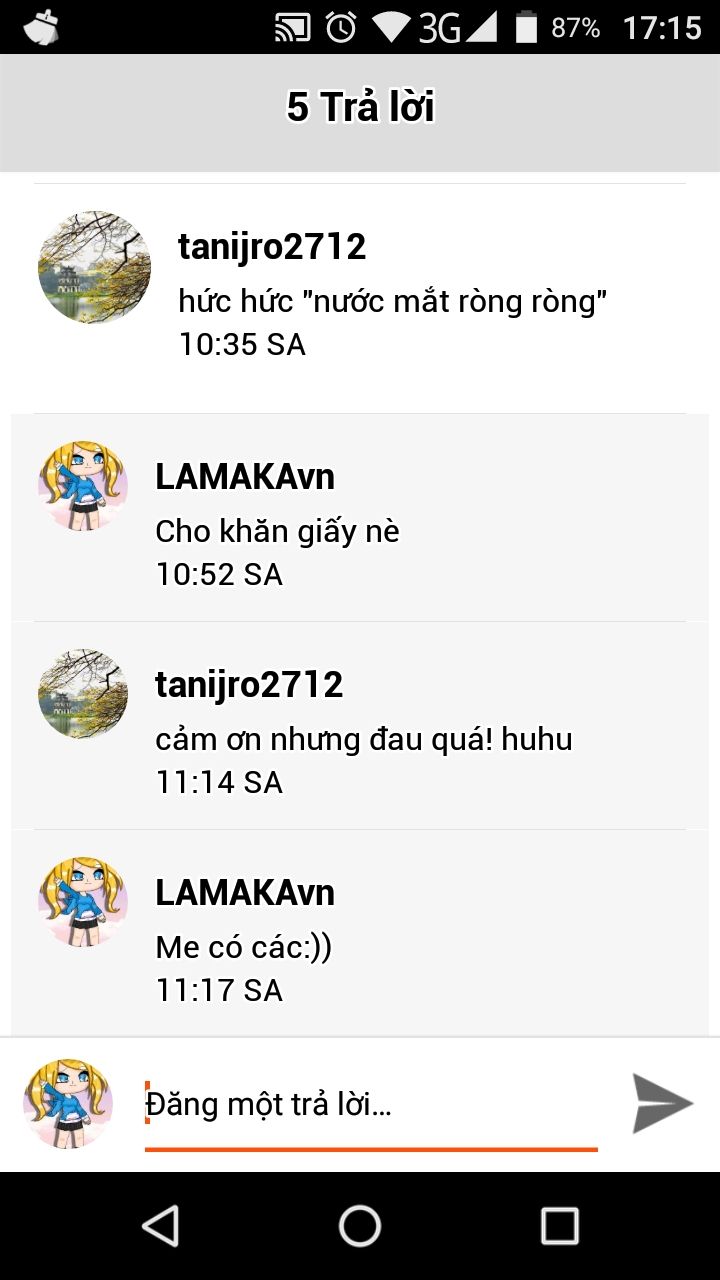720x1280 pixels.
Task: Open tanijro2712's avatar on top comment
Action: [94, 267]
